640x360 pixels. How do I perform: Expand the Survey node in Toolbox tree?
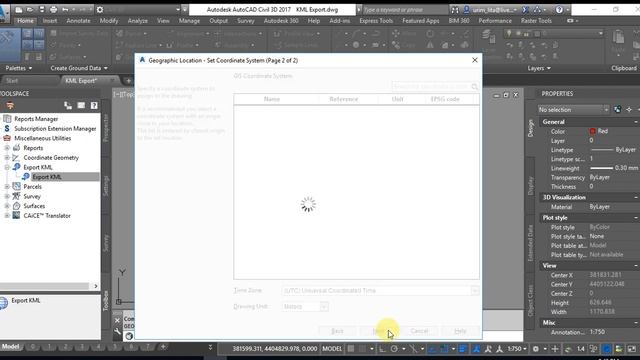pyautogui.click(x=7, y=196)
